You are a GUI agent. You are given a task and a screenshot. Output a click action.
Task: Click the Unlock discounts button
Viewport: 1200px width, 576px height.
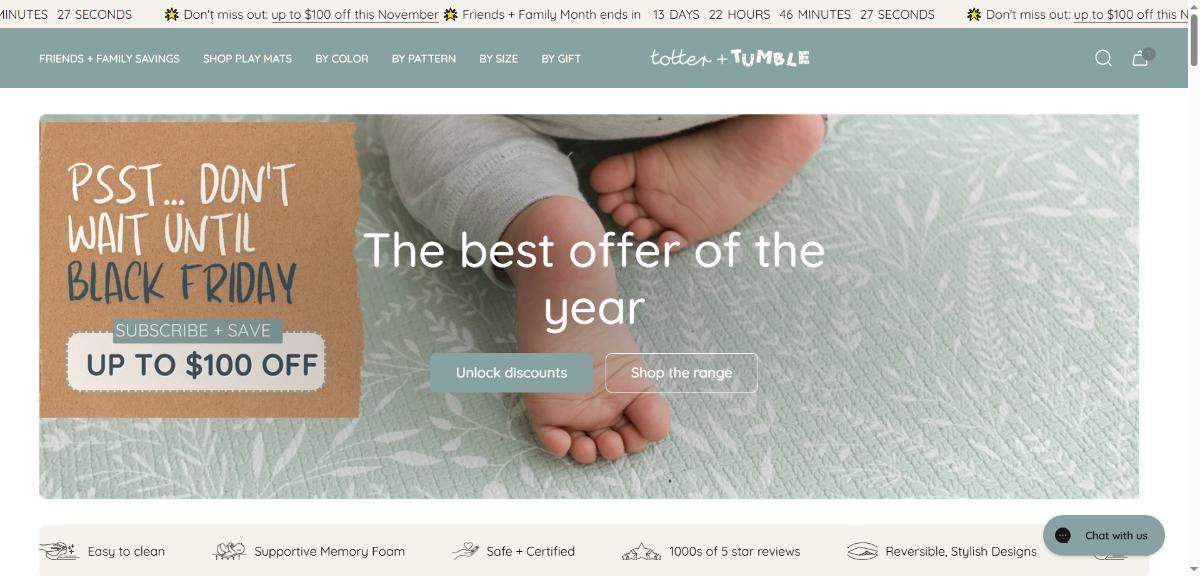[x=511, y=373]
